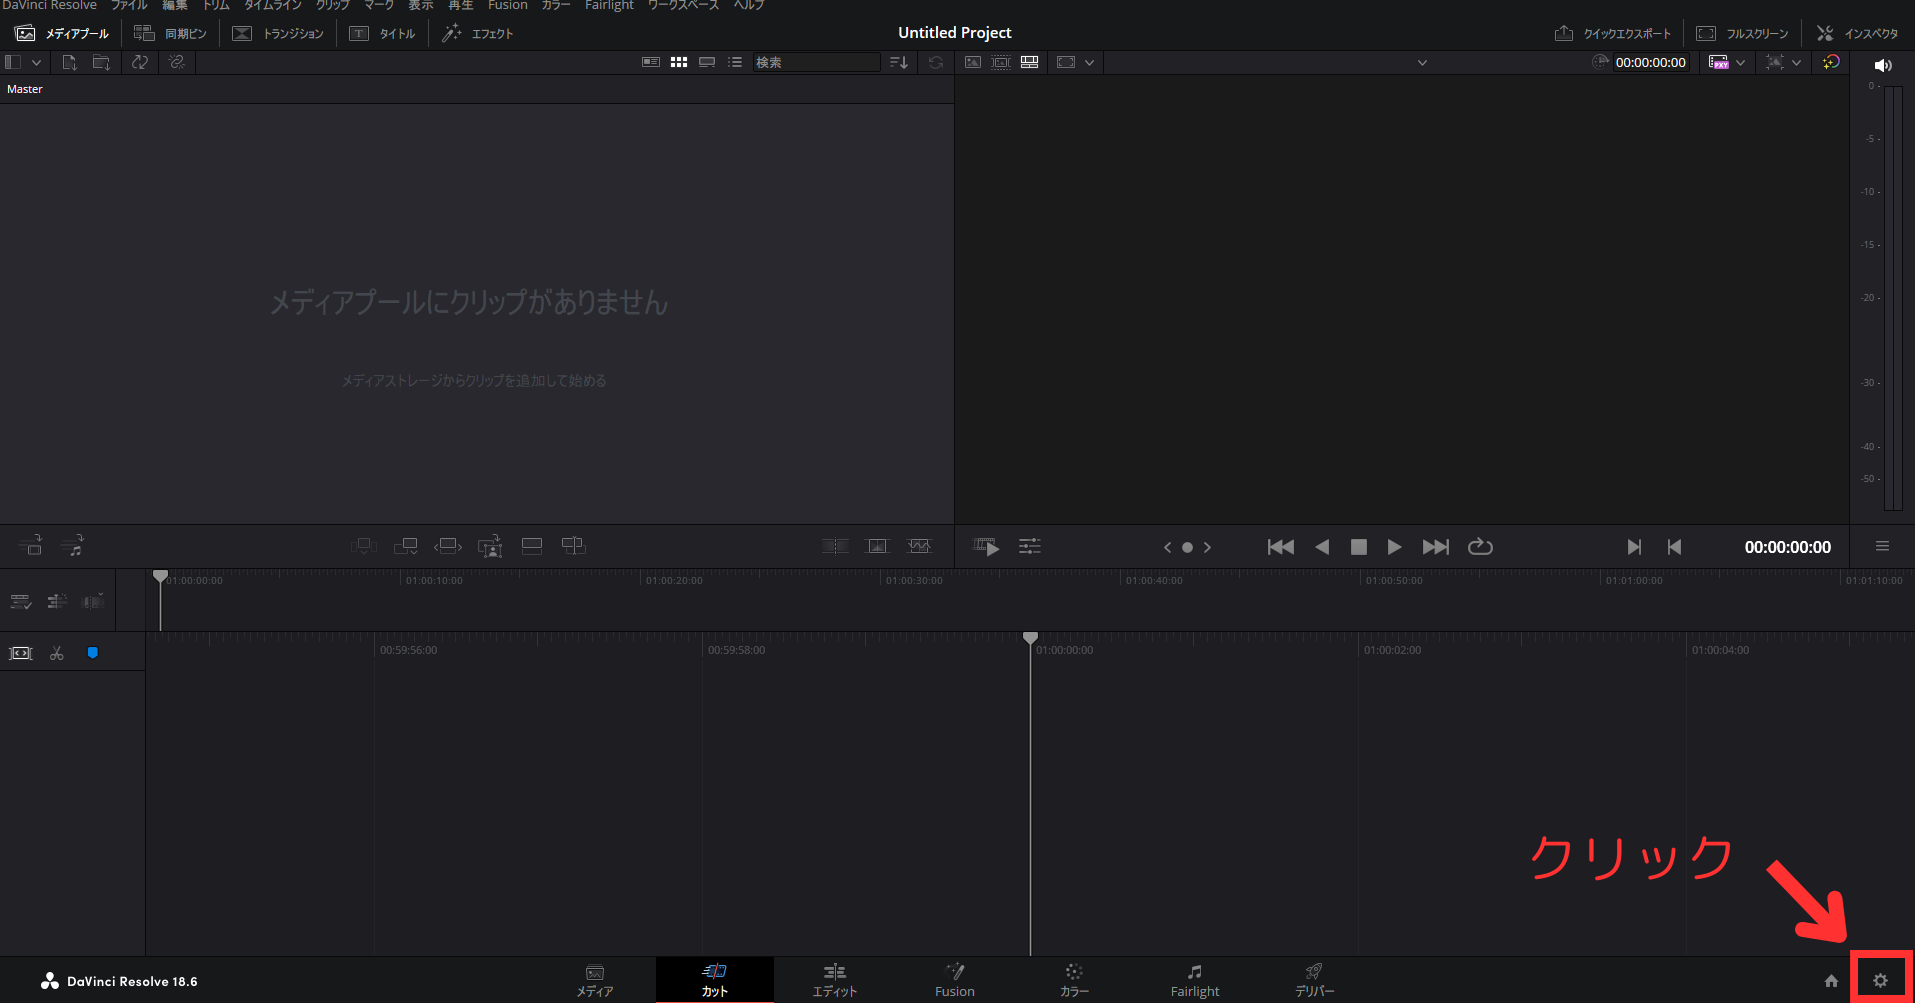Open the タイムライン menu

point(272,6)
